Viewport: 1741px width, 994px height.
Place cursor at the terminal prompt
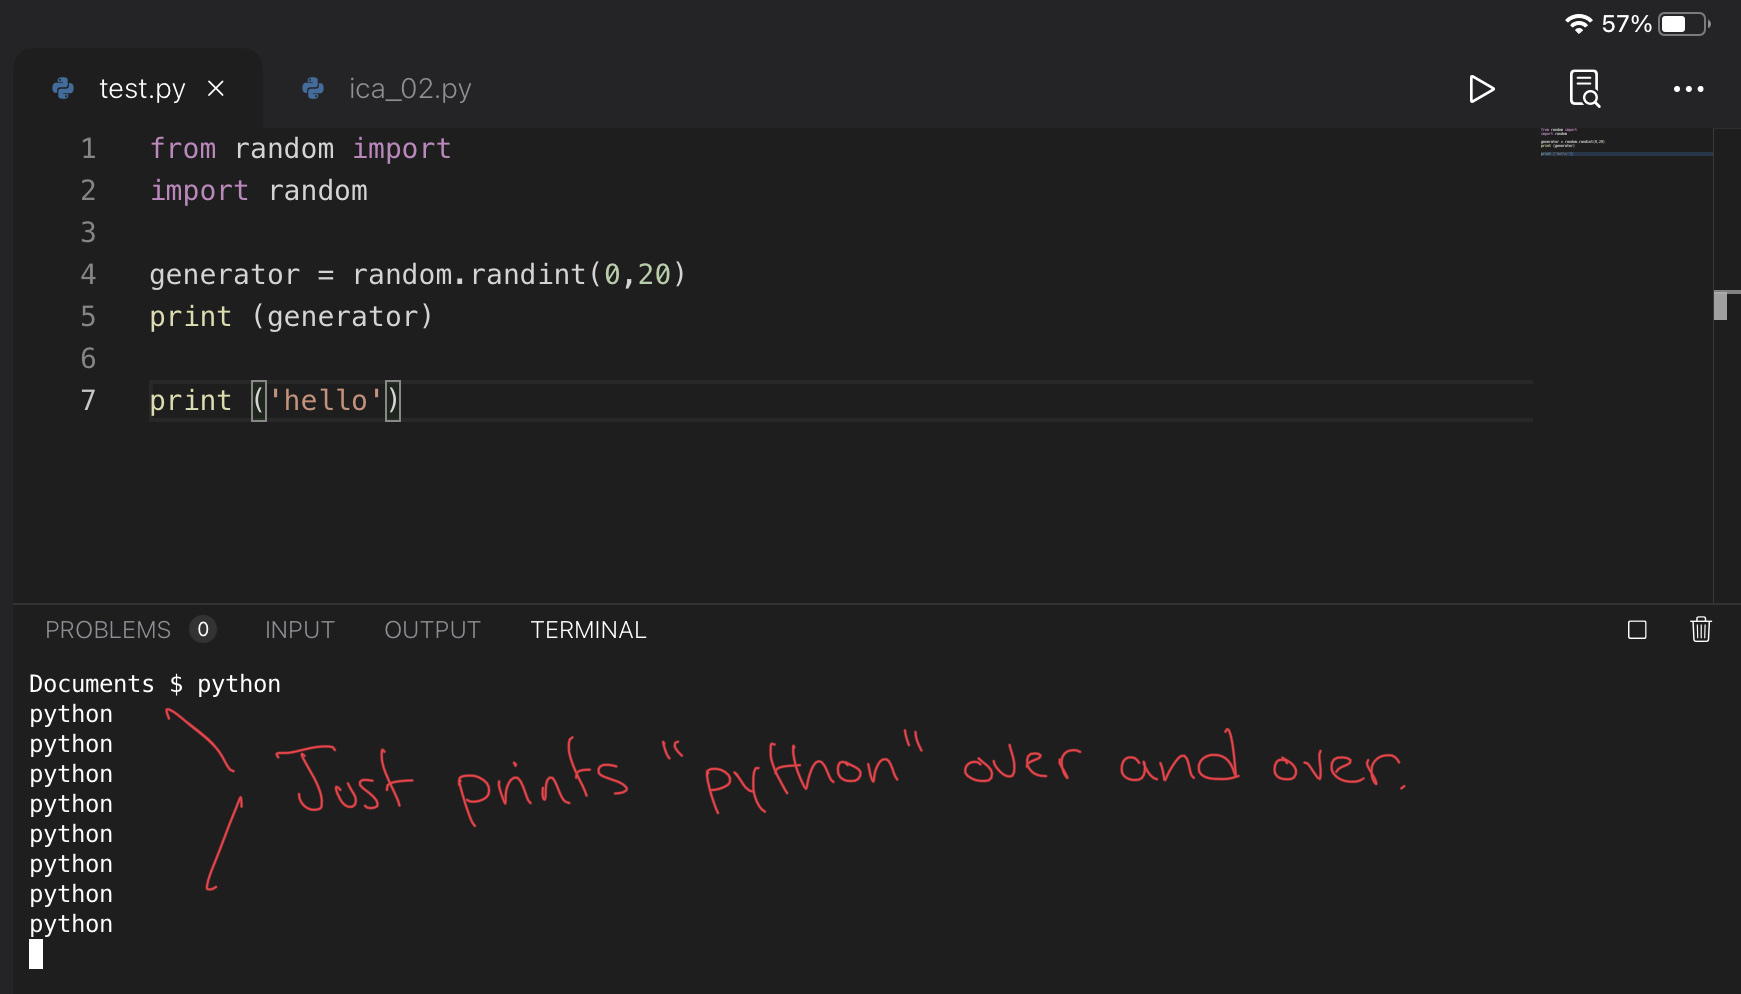click(38, 954)
